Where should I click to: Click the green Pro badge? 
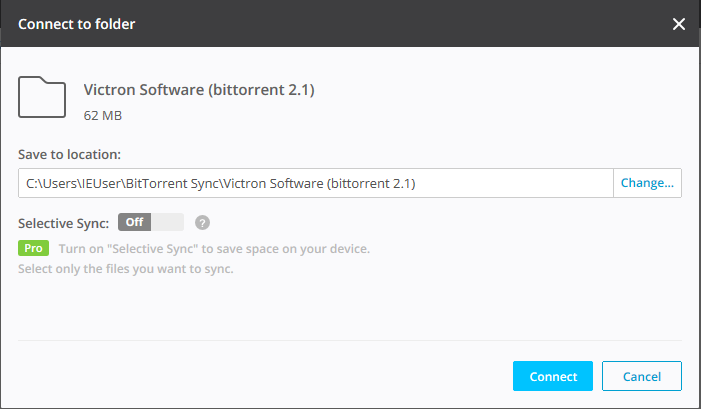point(33,248)
